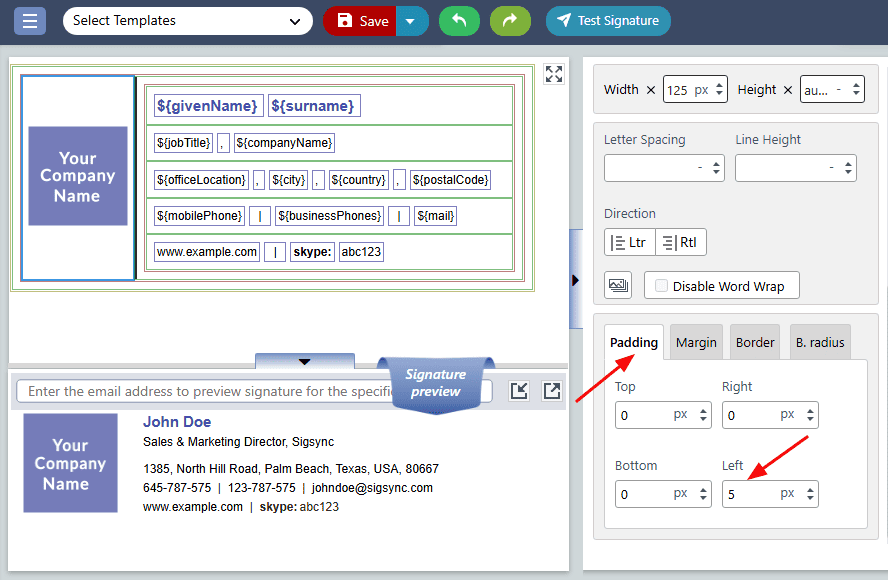Open signature preview in new window
This screenshot has height=580, width=888.
click(552, 391)
